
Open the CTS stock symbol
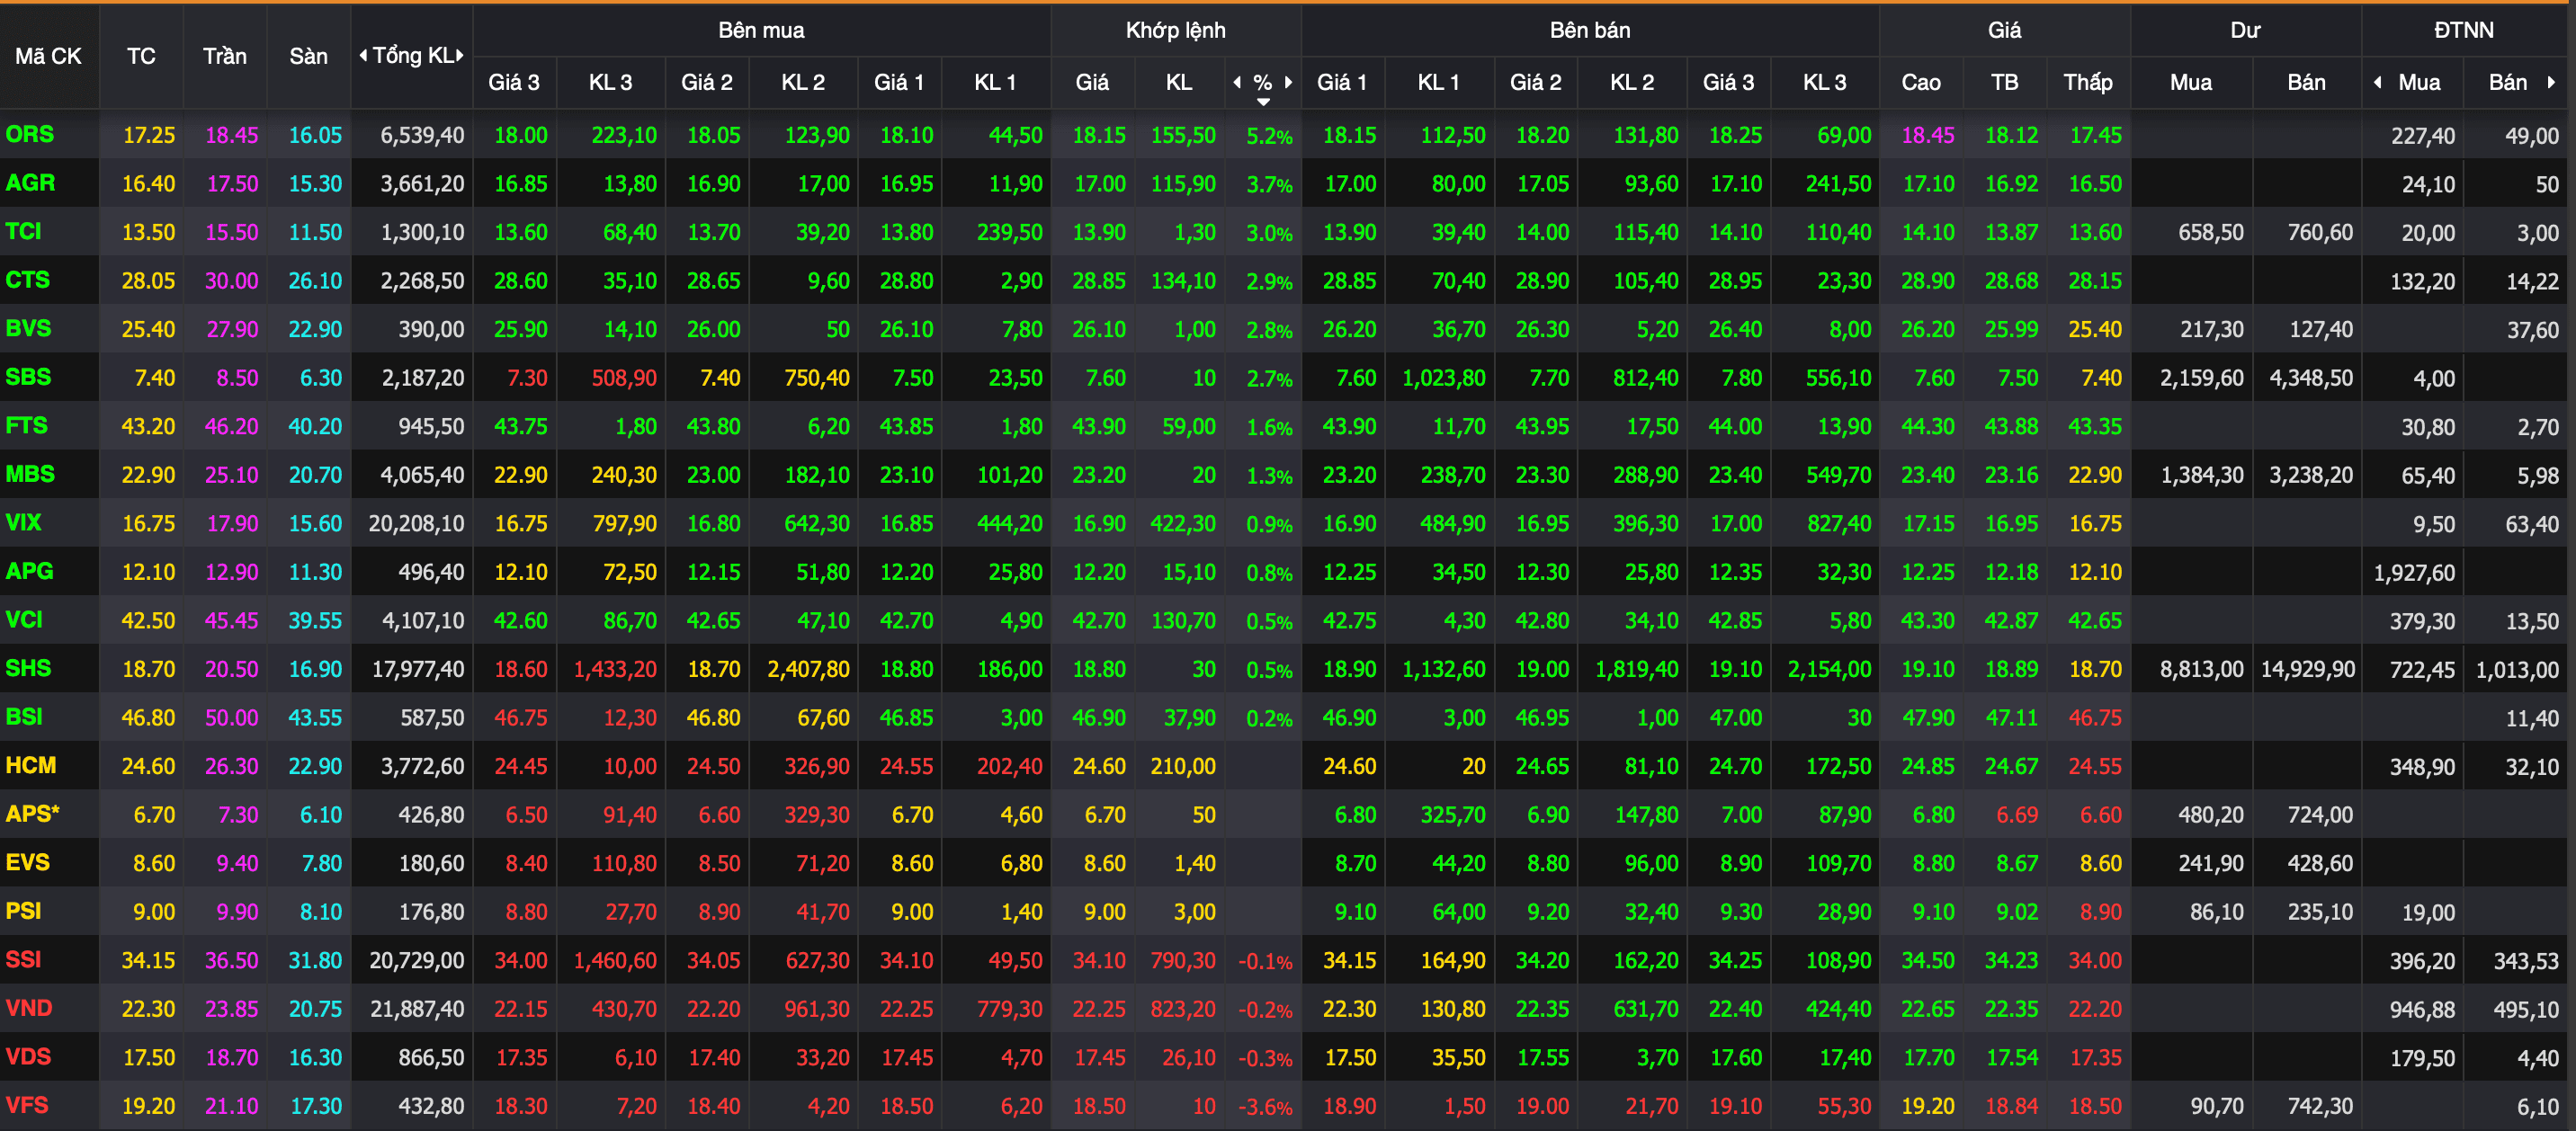click(x=27, y=280)
